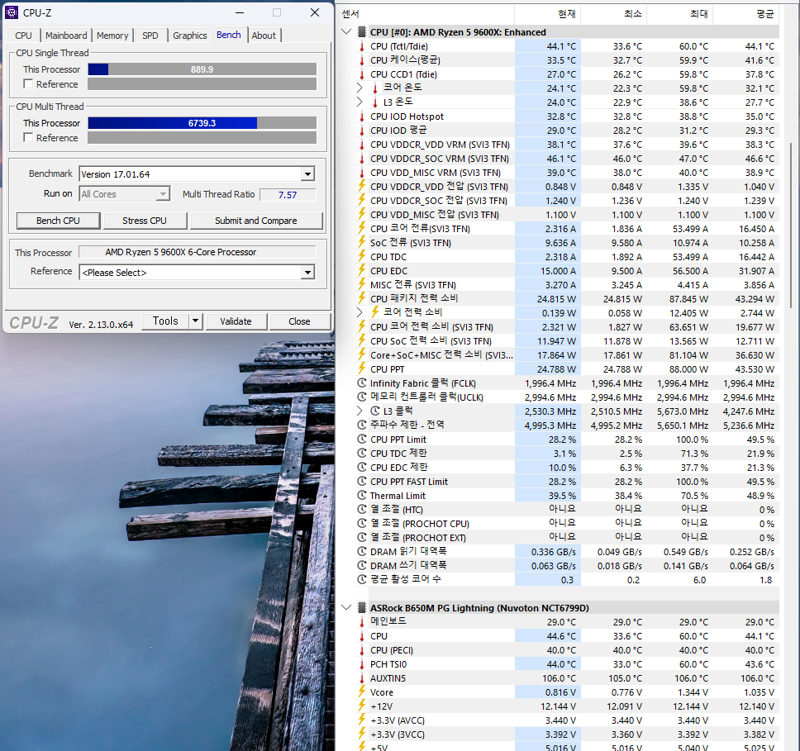Switch to the Graphics tab

(x=190, y=35)
